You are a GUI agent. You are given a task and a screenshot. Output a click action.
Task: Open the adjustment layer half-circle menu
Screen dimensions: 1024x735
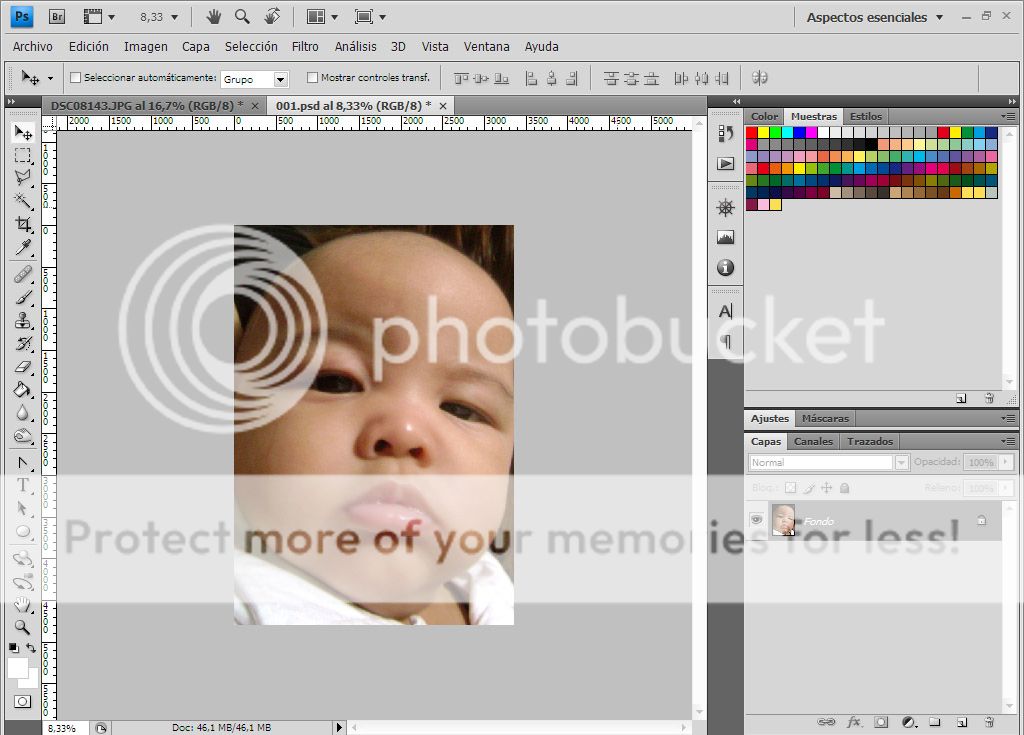coord(910,722)
